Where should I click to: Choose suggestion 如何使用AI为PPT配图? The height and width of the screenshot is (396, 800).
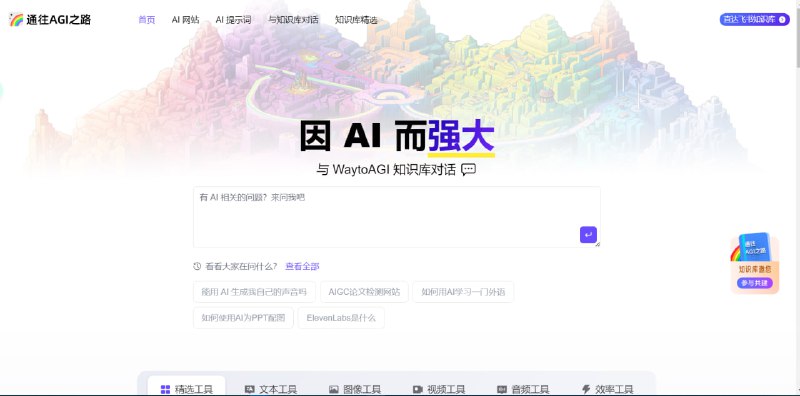(x=243, y=317)
